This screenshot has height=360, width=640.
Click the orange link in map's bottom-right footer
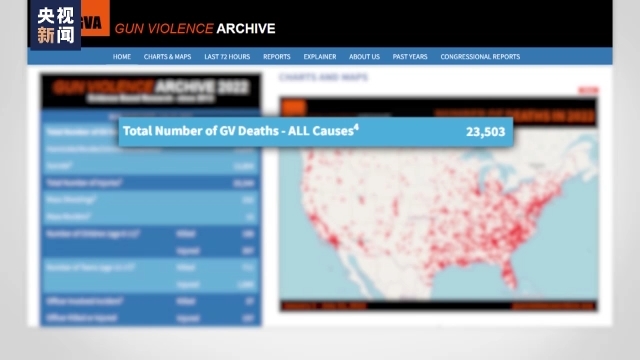click(553, 306)
